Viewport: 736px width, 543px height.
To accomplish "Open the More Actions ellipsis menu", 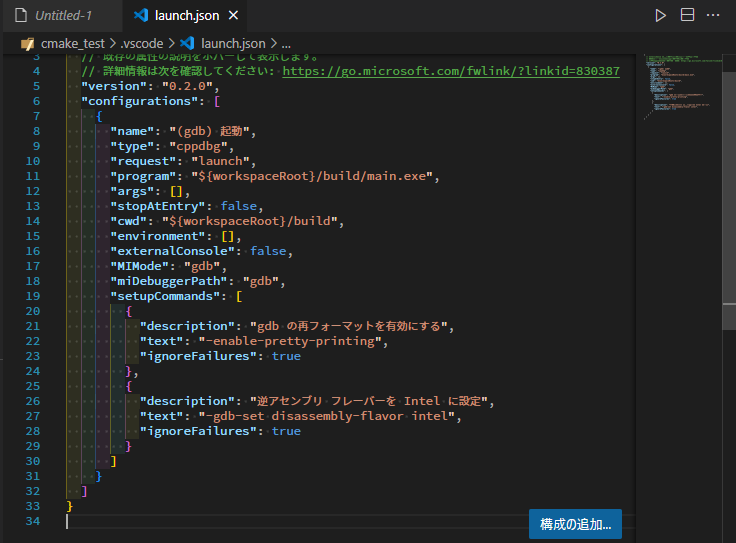I will pos(713,15).
